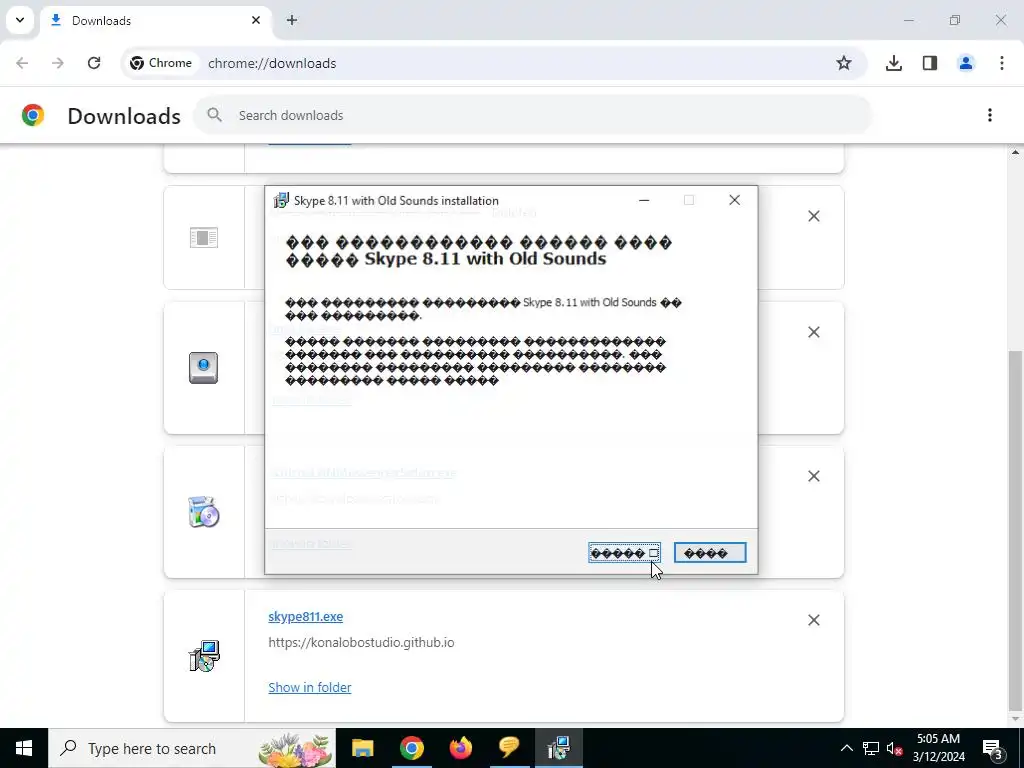Focus the Search downloads field
This screenshot has height=768, width=1024.
click(532, 116)
